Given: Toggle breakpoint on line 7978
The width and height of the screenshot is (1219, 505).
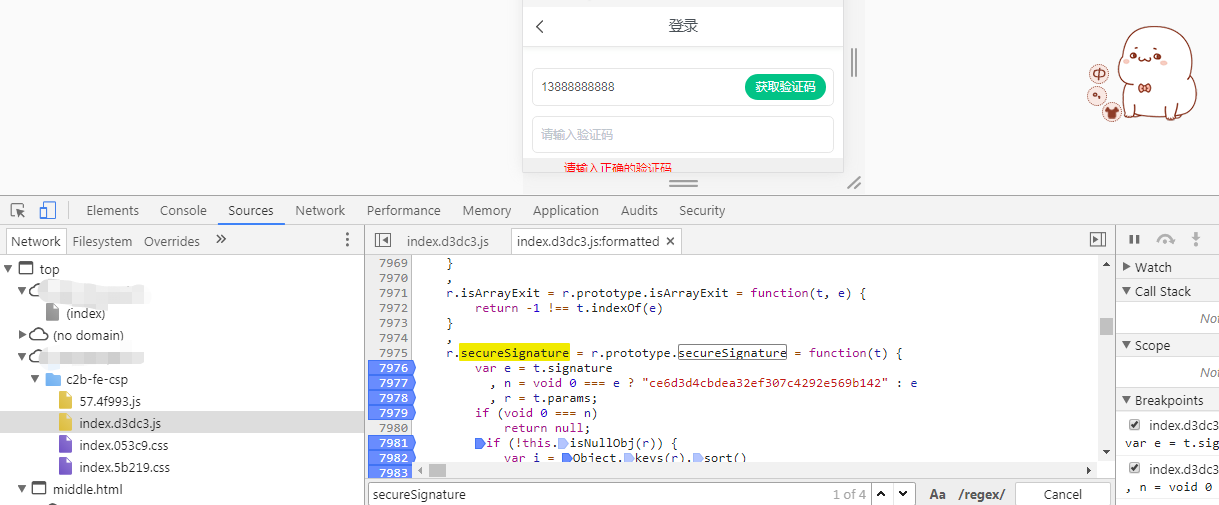Looking at the screenshot, I should (x=391, y=398).
